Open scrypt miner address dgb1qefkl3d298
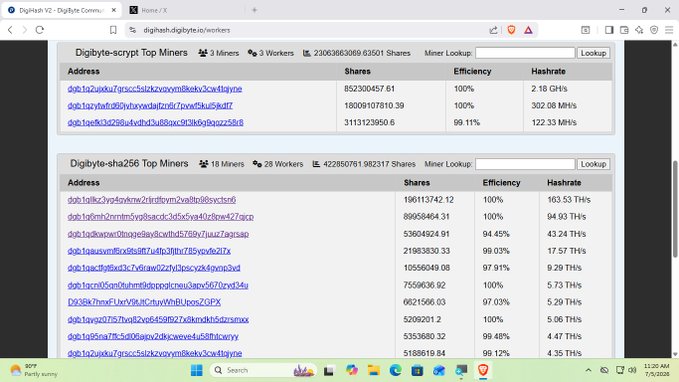 [155, 123]
